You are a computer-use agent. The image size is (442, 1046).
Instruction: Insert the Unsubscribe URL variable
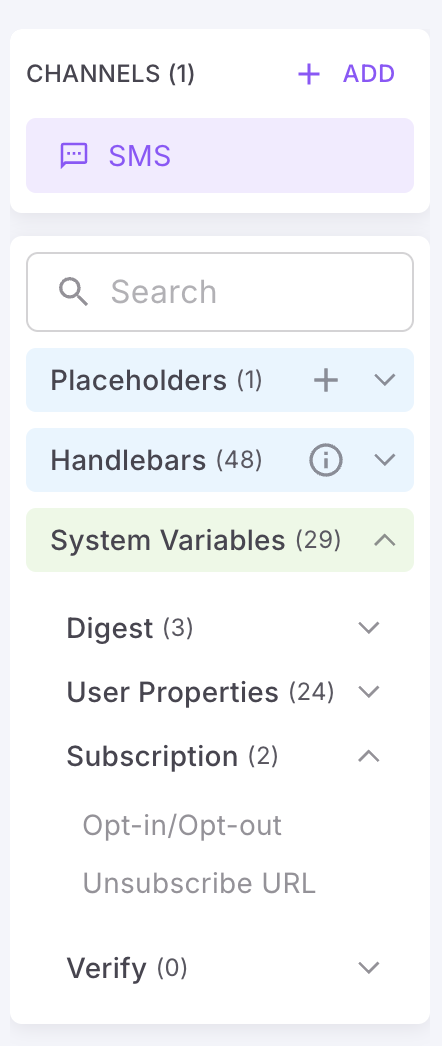click(199, 884)
